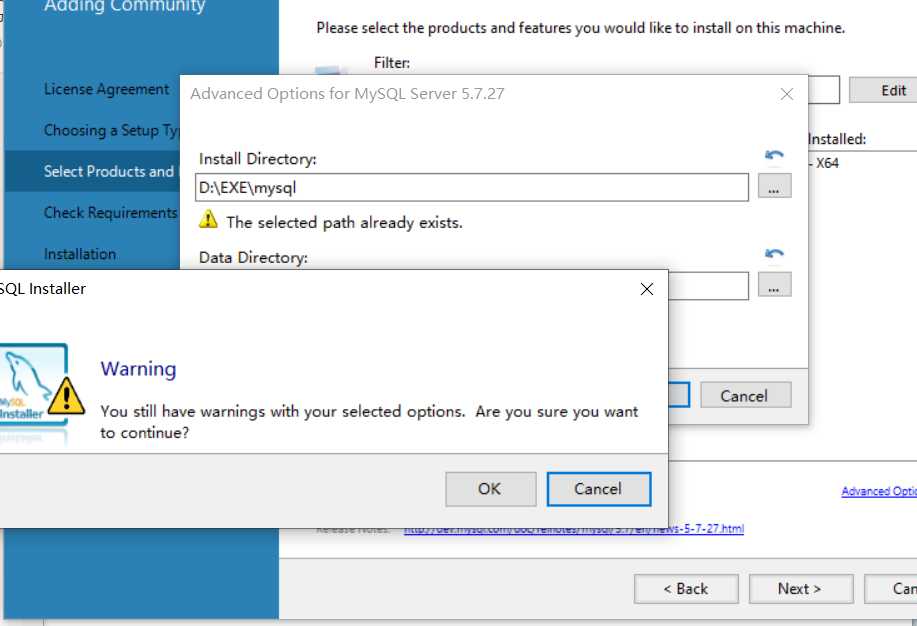
Task: Click Cancel in the Advanced Options dialog
Action: (x=746, y=396)
